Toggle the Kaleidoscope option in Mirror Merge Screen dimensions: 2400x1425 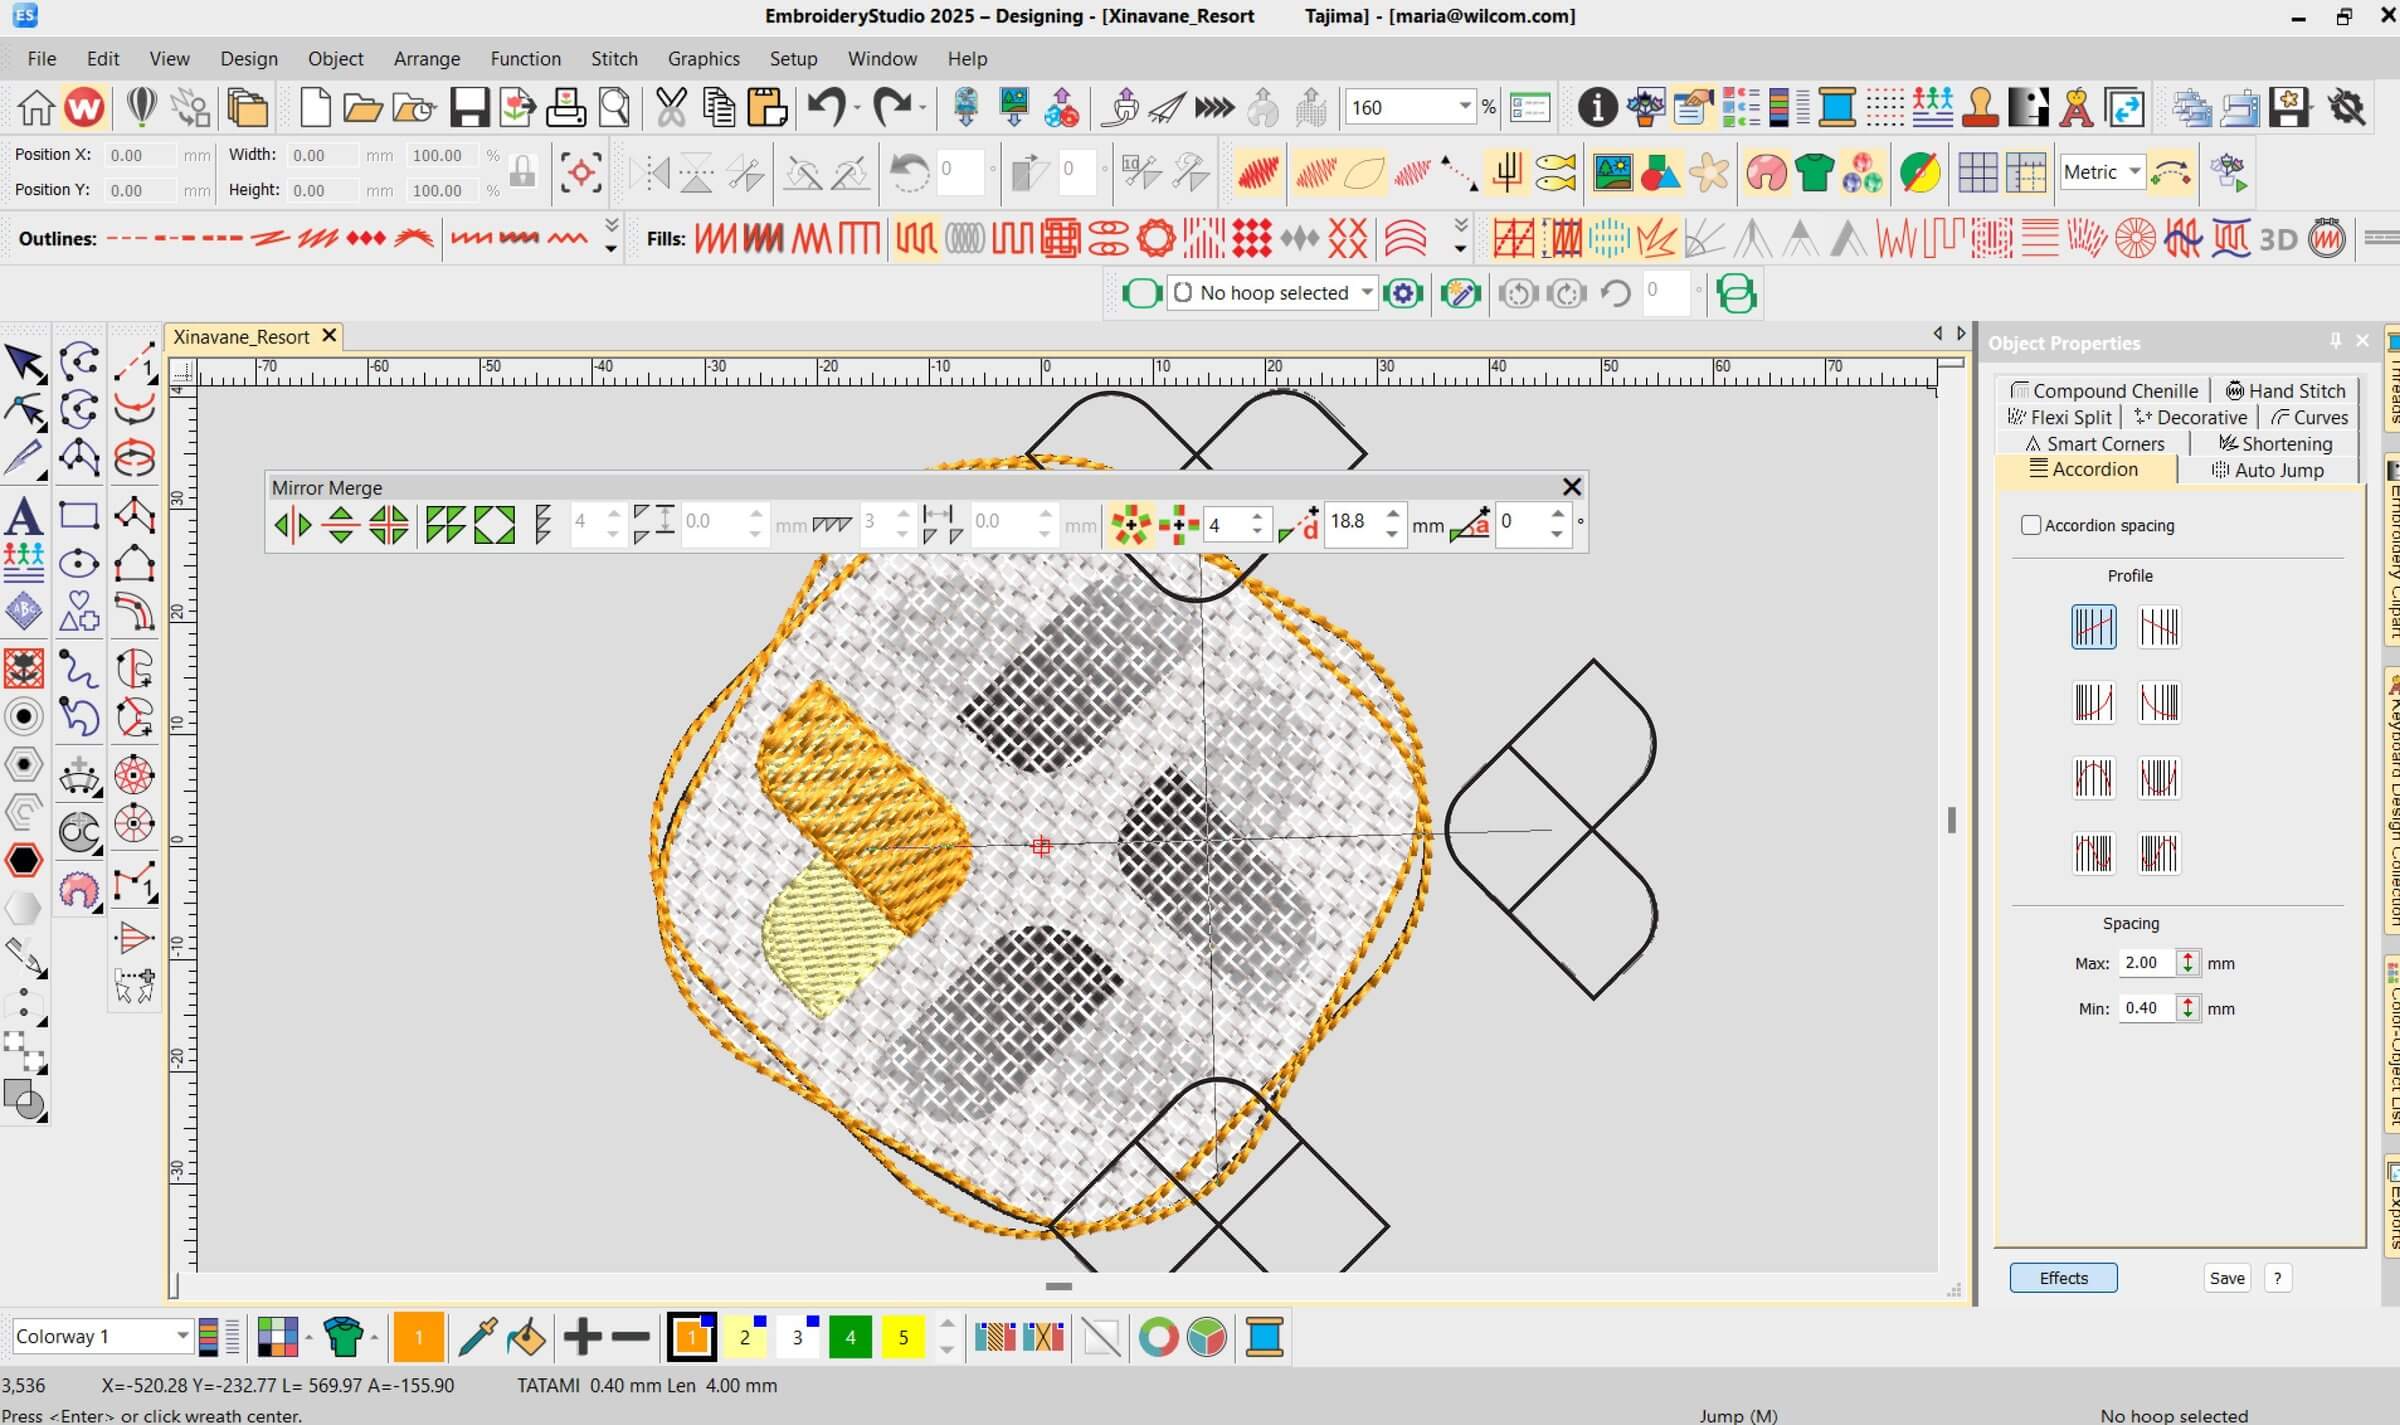click(1177, 524)
